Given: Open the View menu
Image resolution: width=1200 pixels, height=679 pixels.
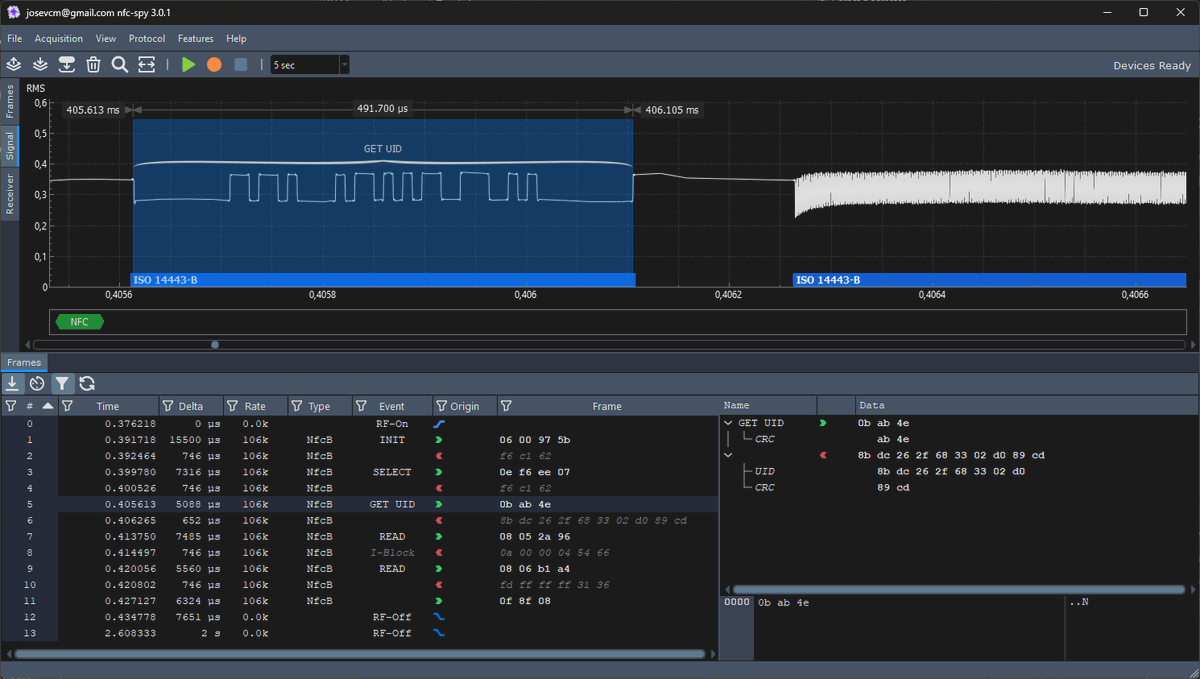Looking at the screenshot, I should pos(105,39).
